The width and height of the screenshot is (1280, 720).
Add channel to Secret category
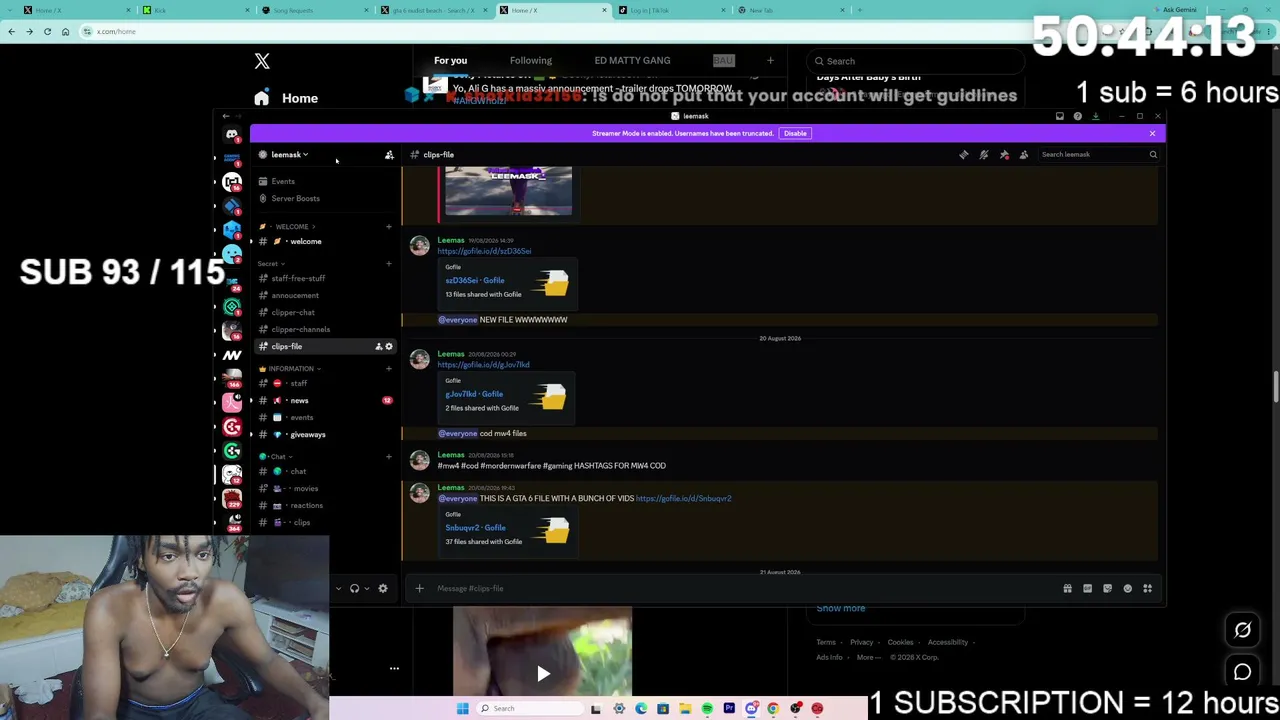389,264
